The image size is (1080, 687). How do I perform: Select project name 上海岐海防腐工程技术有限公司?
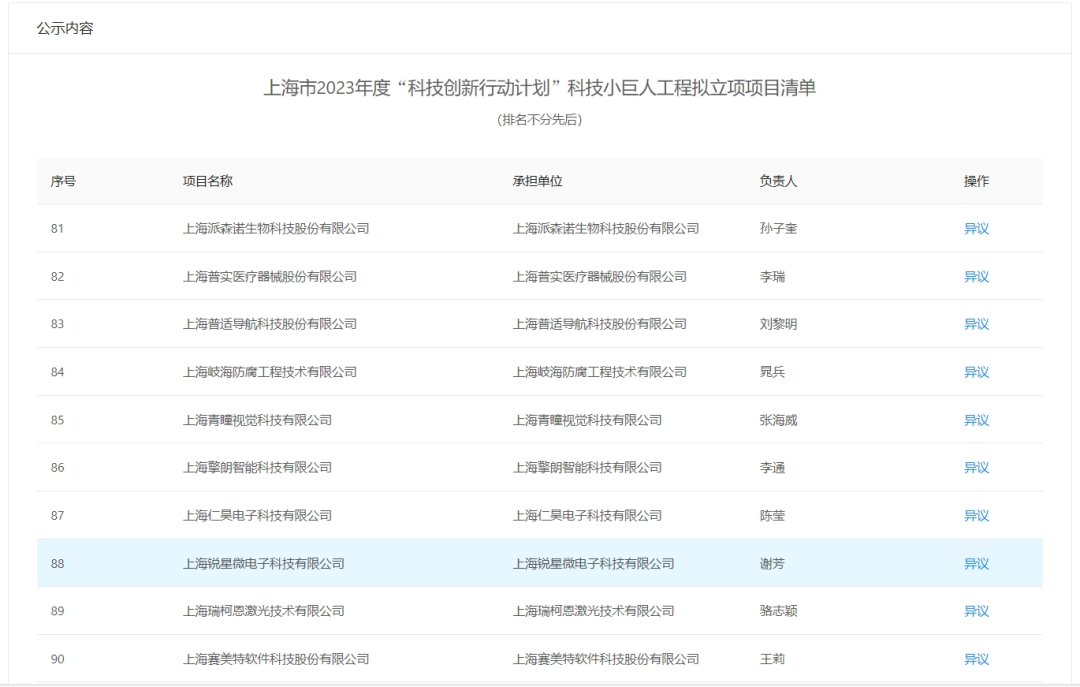pos(269,373)
